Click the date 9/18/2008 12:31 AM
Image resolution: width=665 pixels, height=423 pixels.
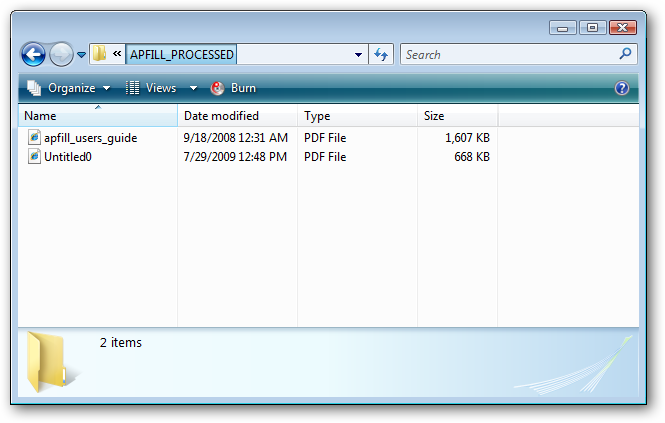235,138
